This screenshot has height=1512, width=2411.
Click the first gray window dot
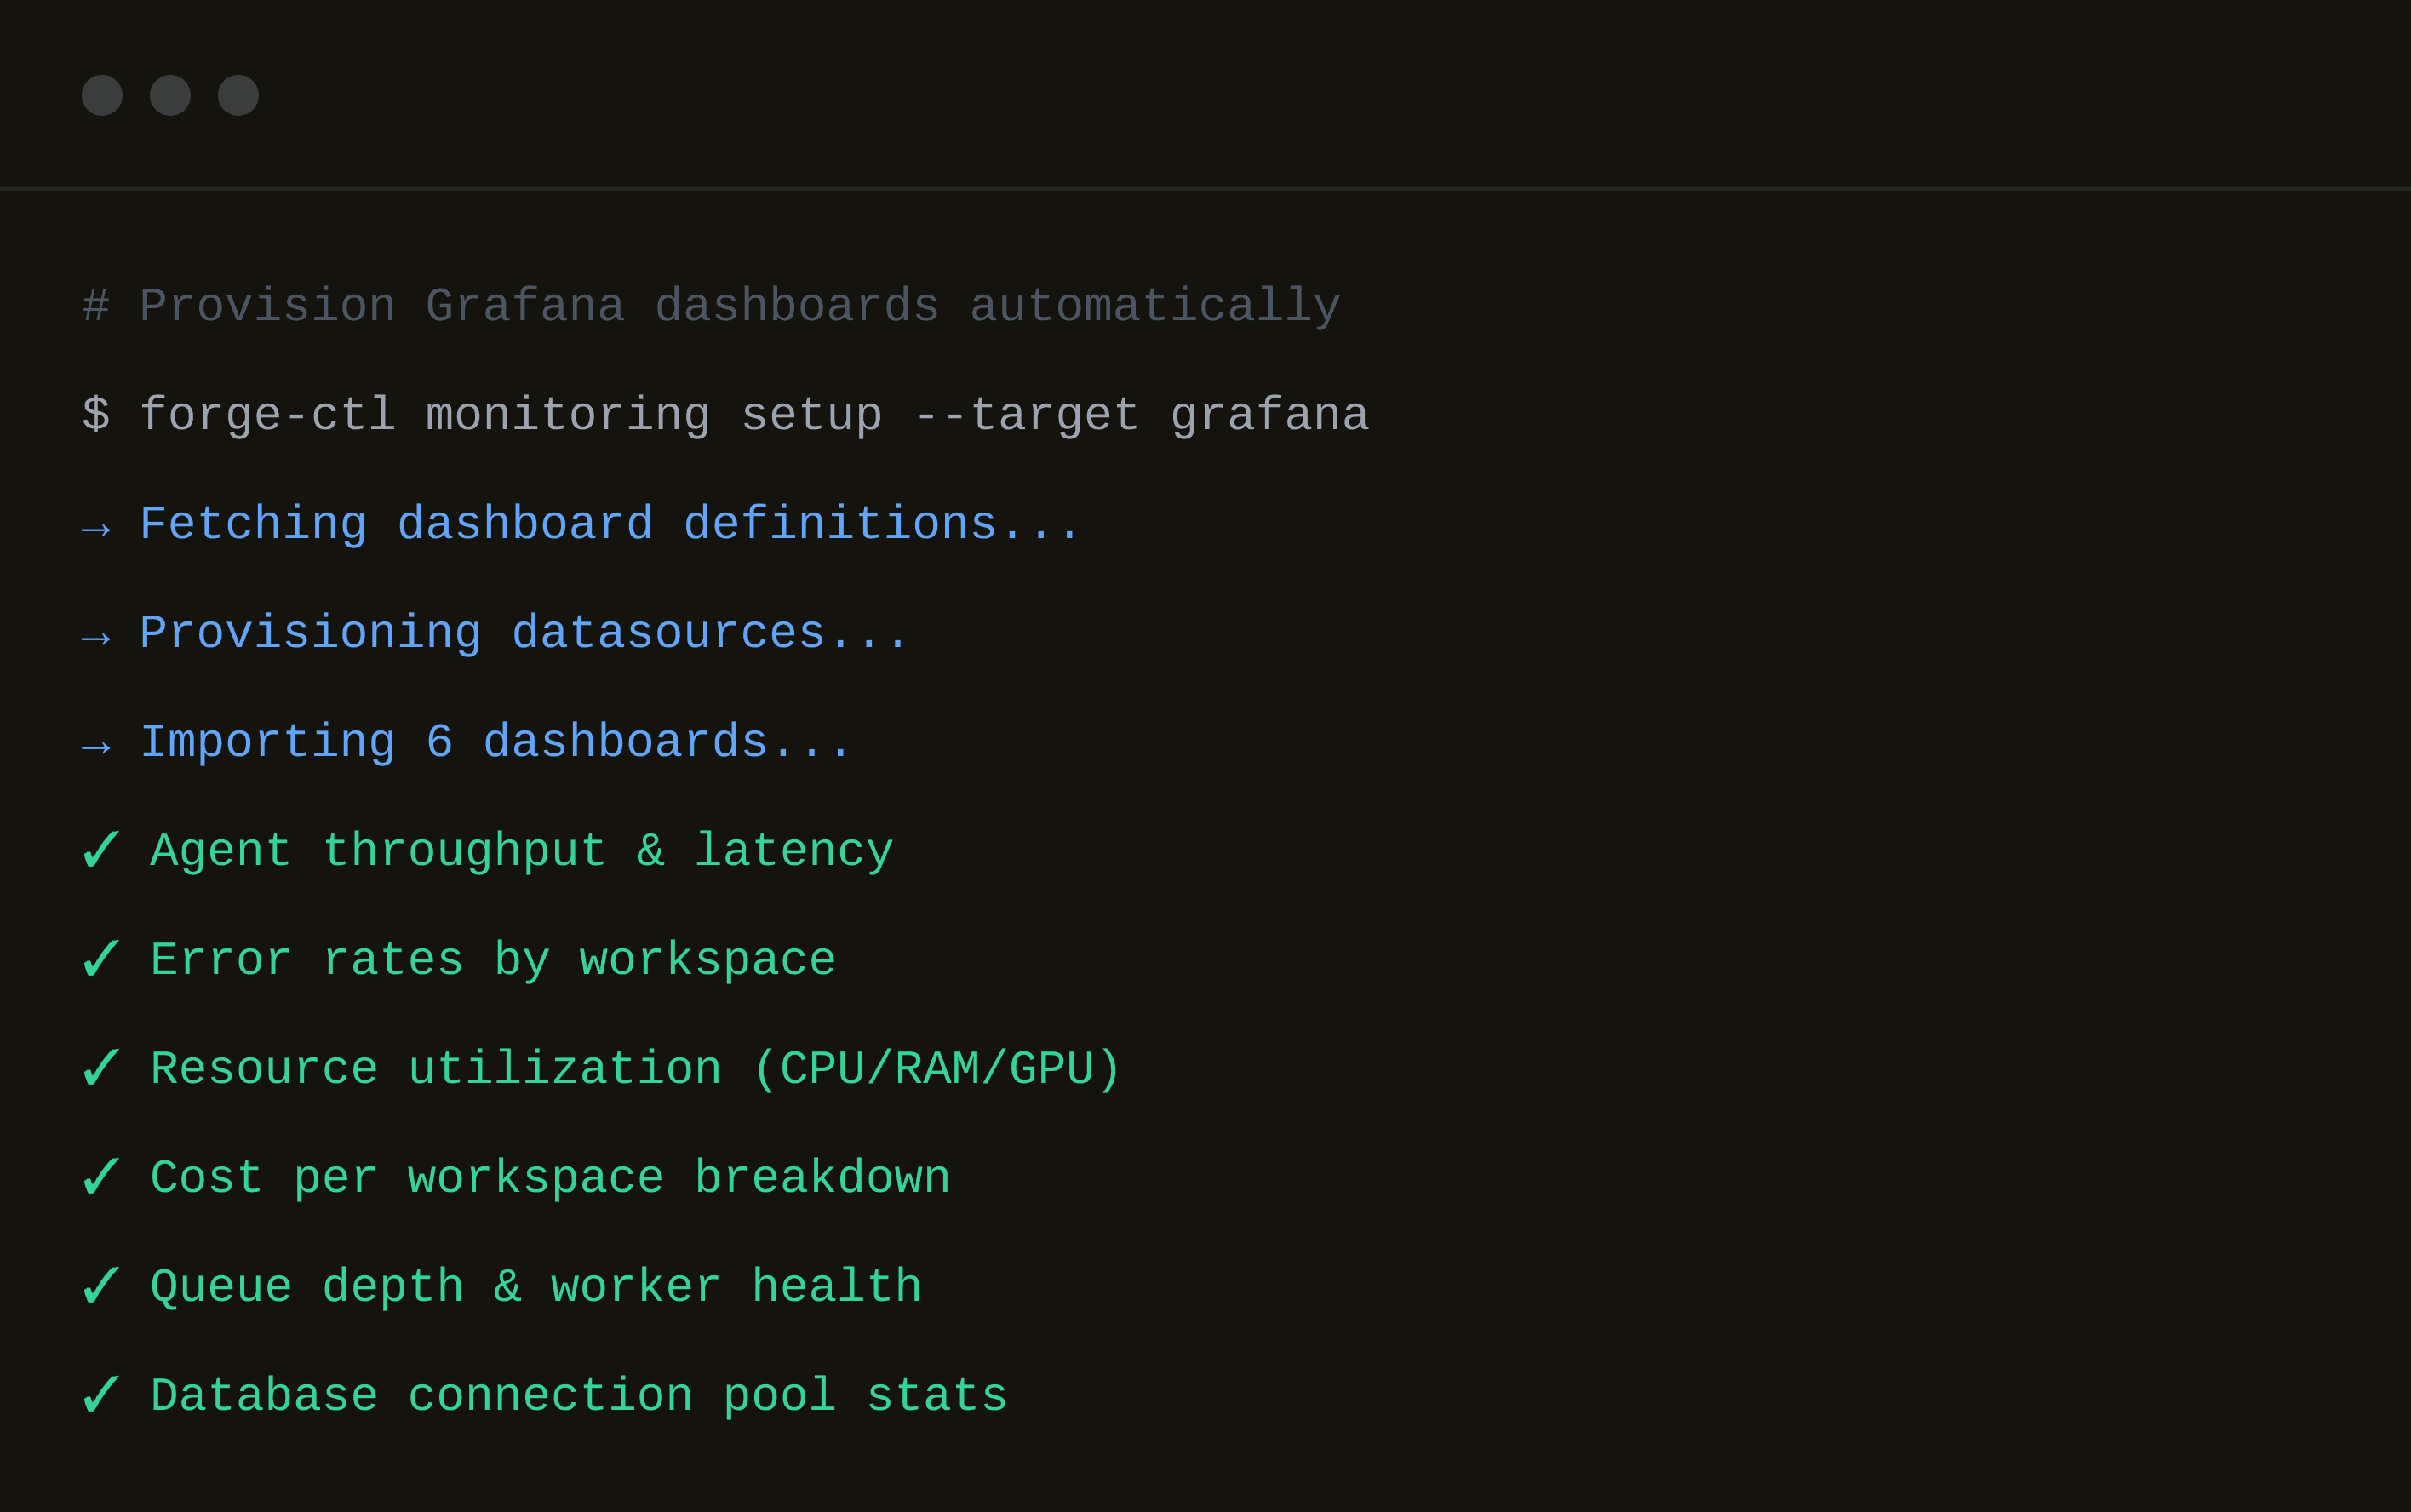[x=102, y=95]
